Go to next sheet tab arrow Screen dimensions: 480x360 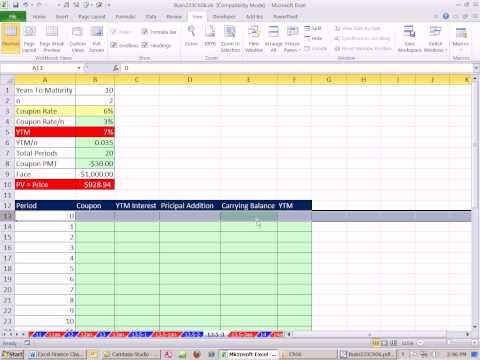click(18, 334)
